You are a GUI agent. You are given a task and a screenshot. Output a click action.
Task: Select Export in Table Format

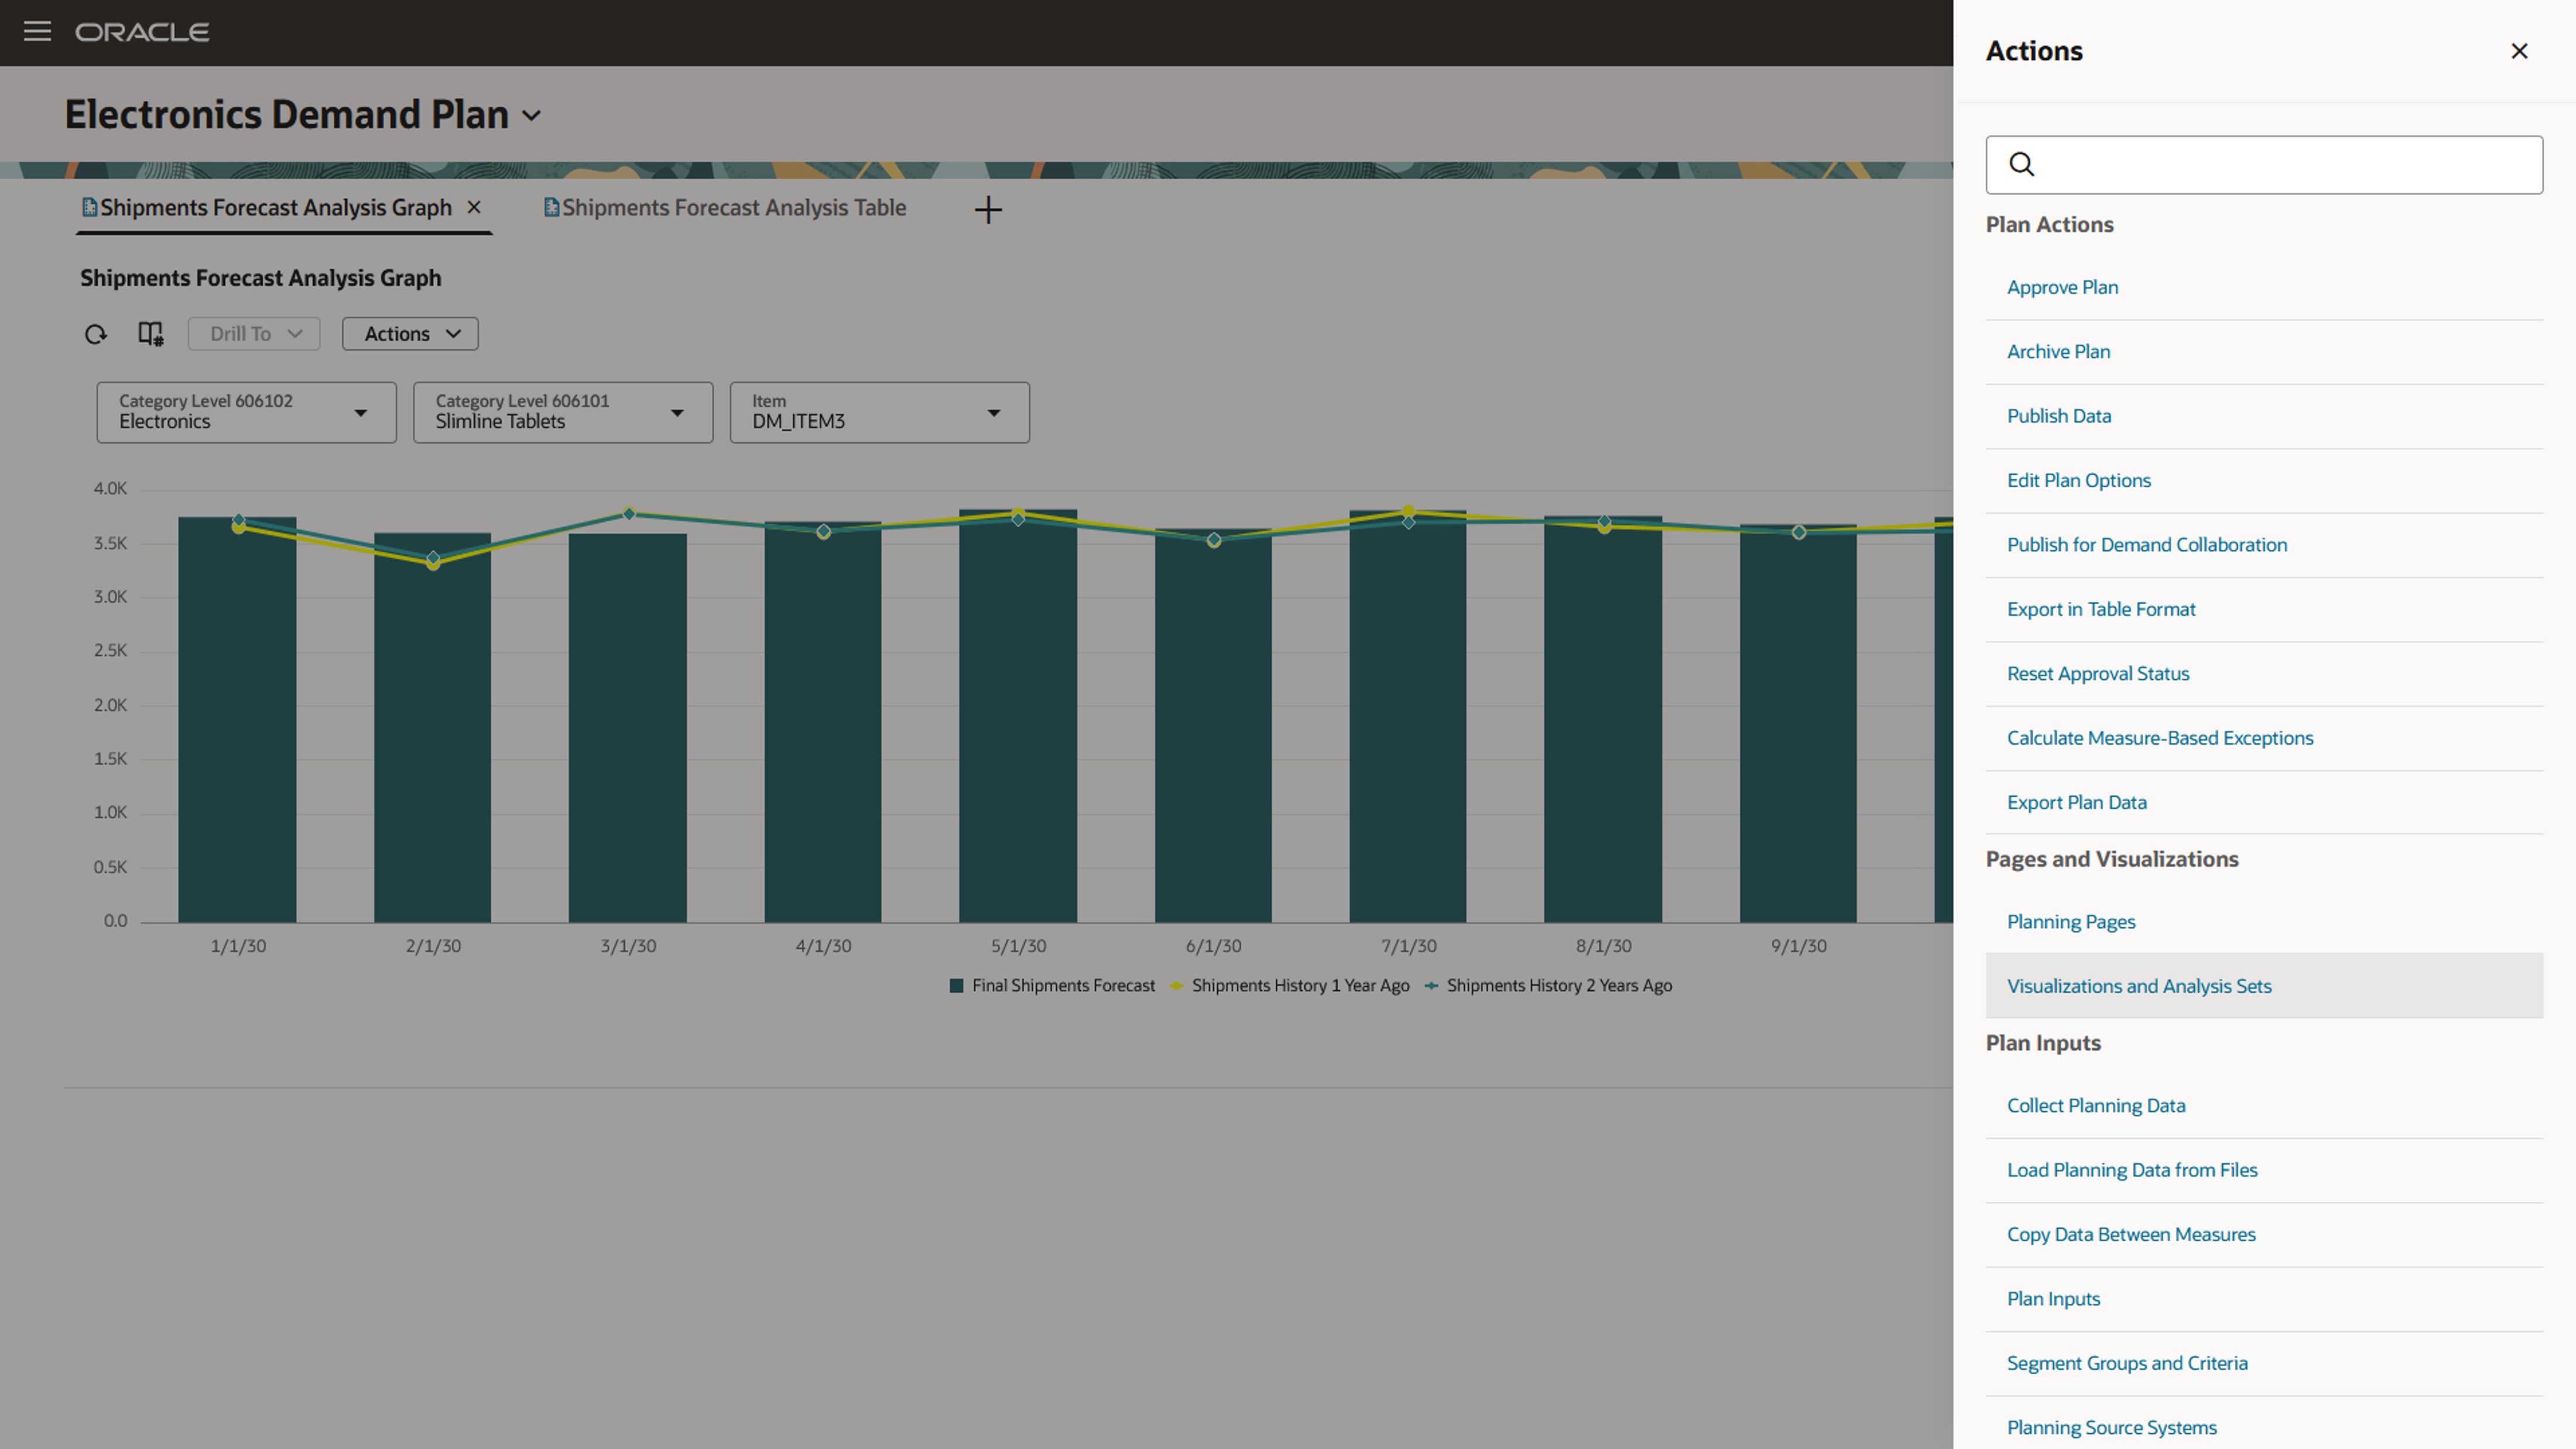tap(2101, 609)
